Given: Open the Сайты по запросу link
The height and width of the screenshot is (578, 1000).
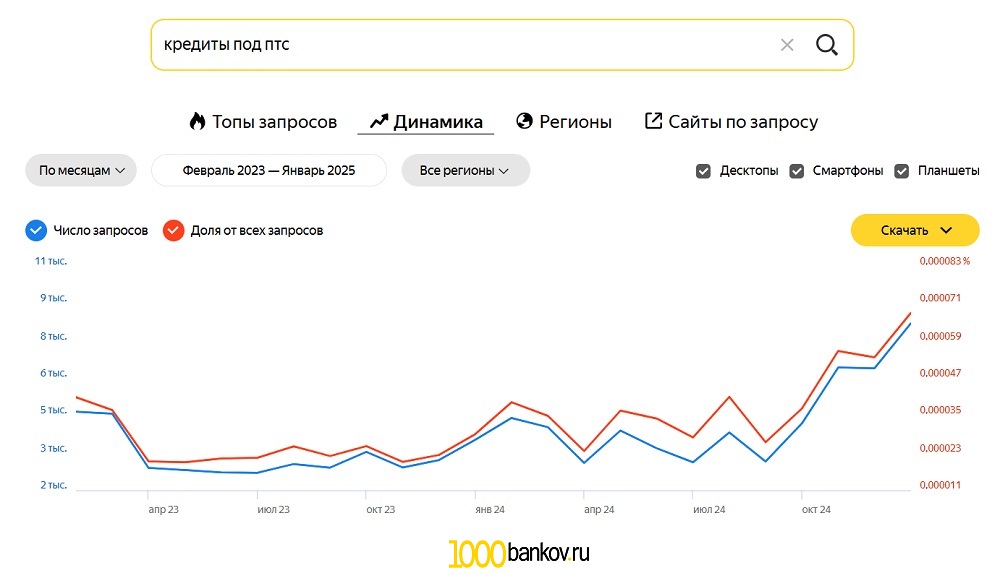Looking at the screenshot, I should 742,122.
